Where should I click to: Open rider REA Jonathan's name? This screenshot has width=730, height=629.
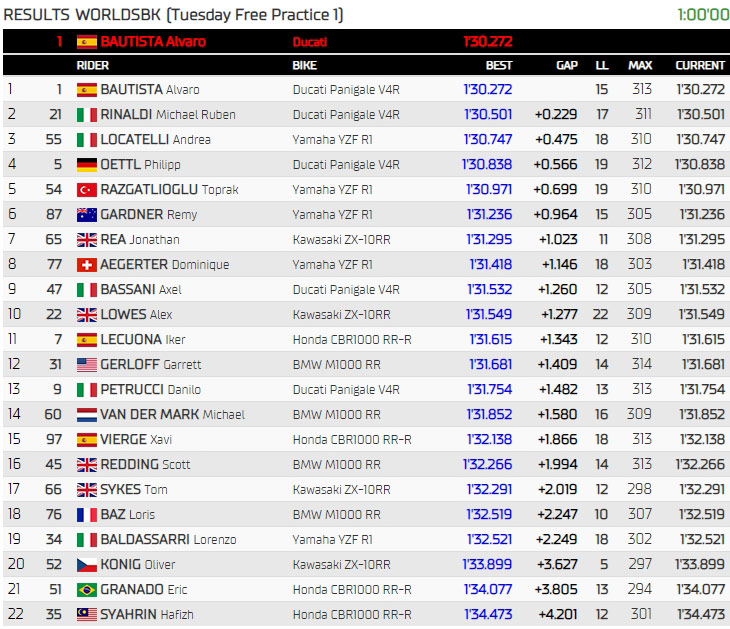click(x=140, y=240)
